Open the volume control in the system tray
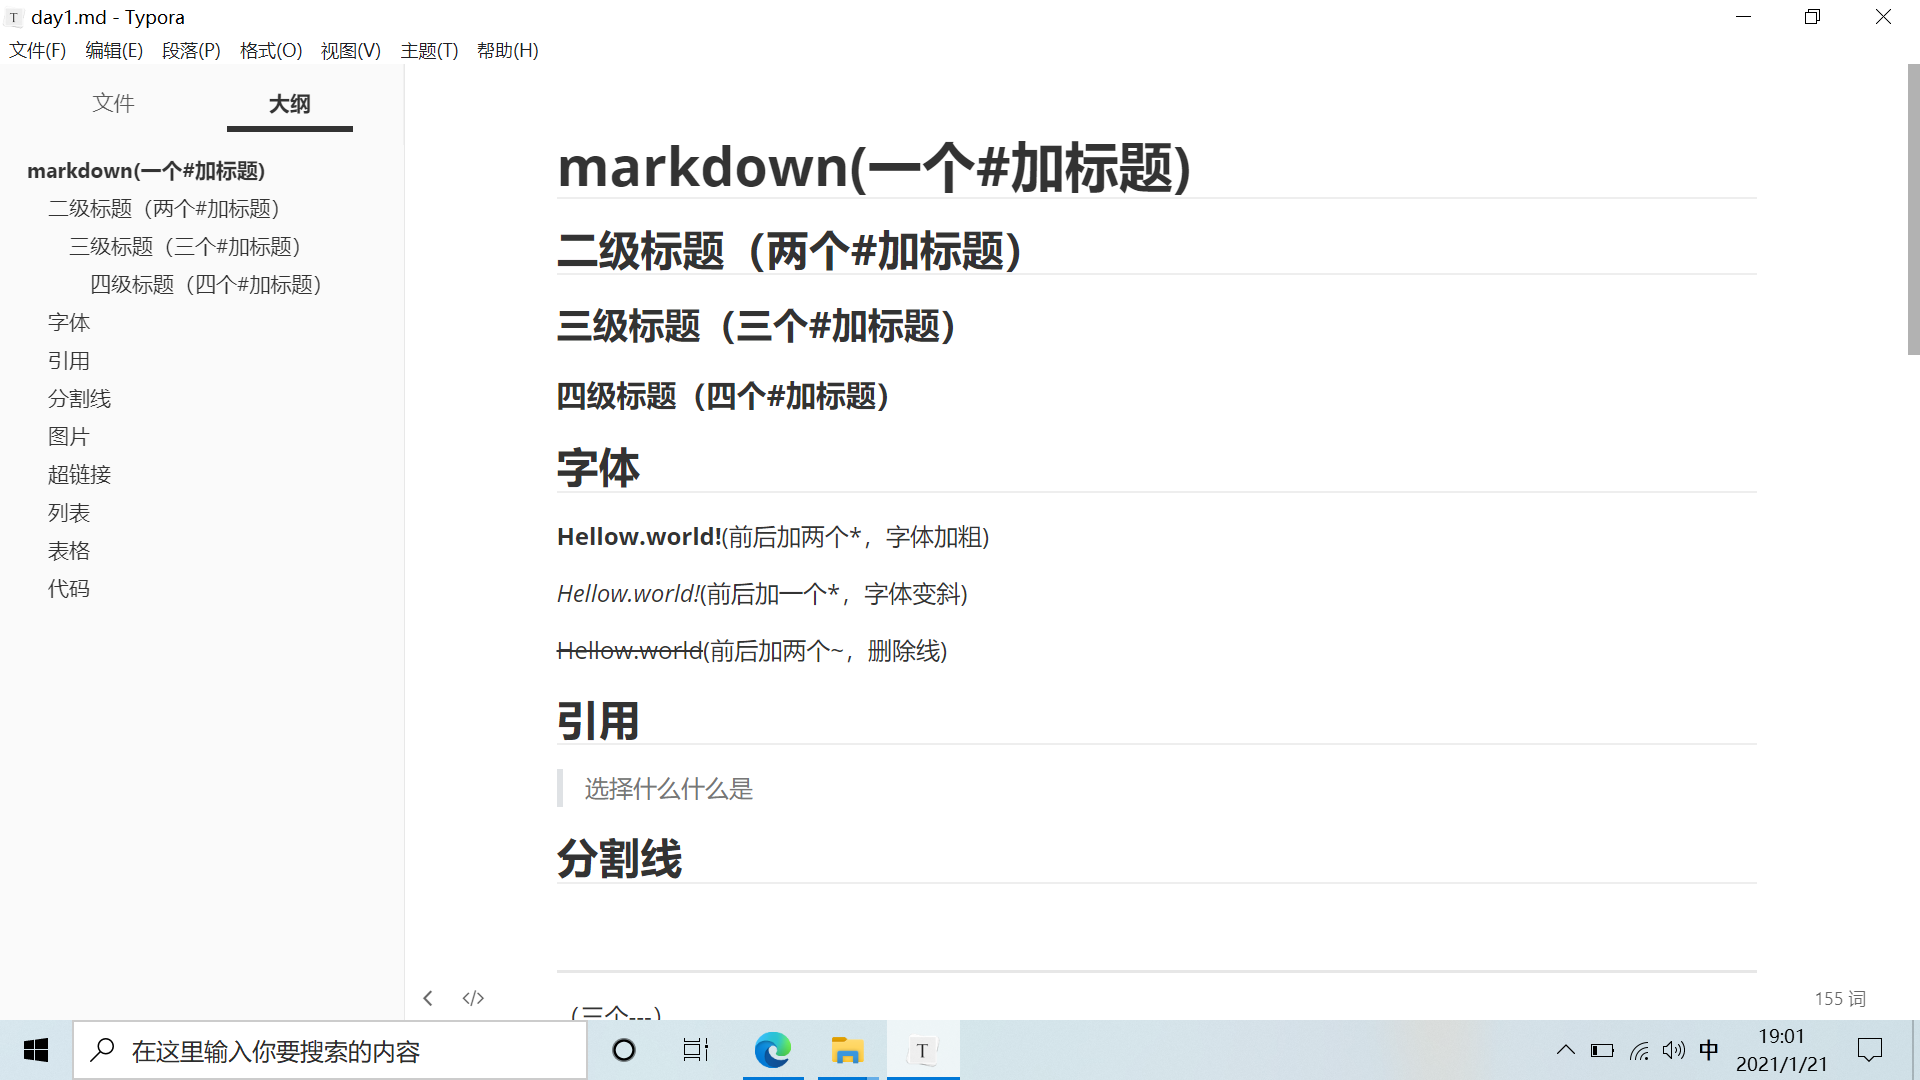 pos(1673,1050)
